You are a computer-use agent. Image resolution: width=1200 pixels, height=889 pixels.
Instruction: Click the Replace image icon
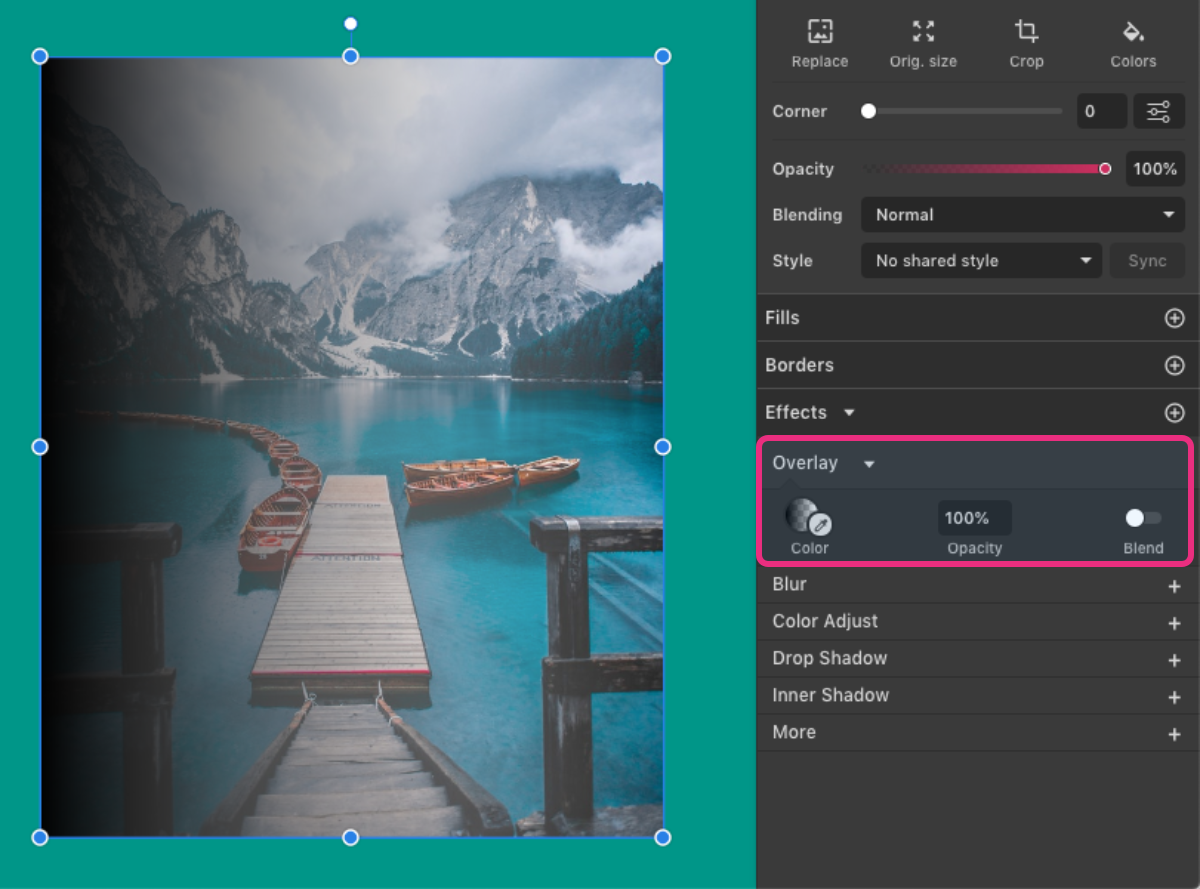(x=819, y=32)
